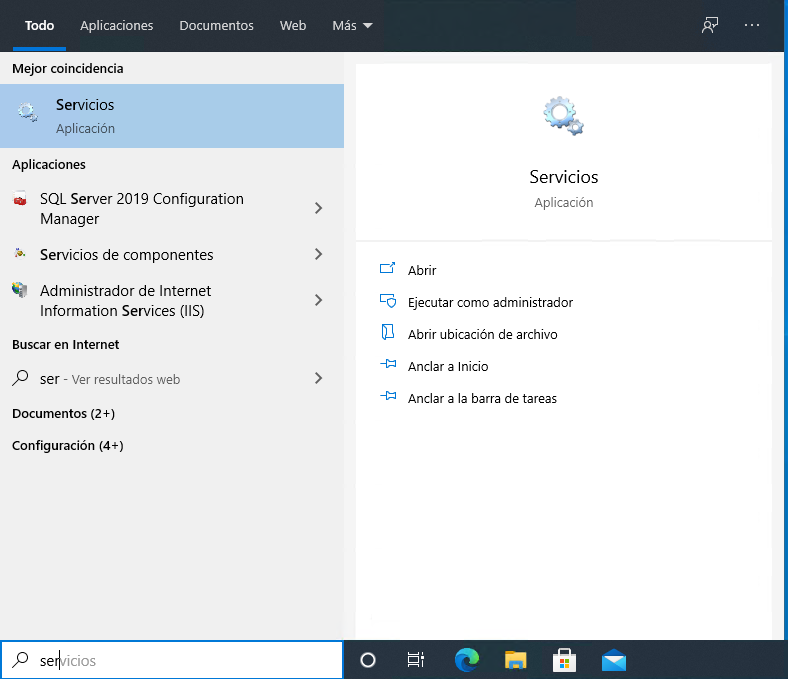788x679 pixels.
Task: Choose Anclar a la barra de tareas
Action: [482, 398]
